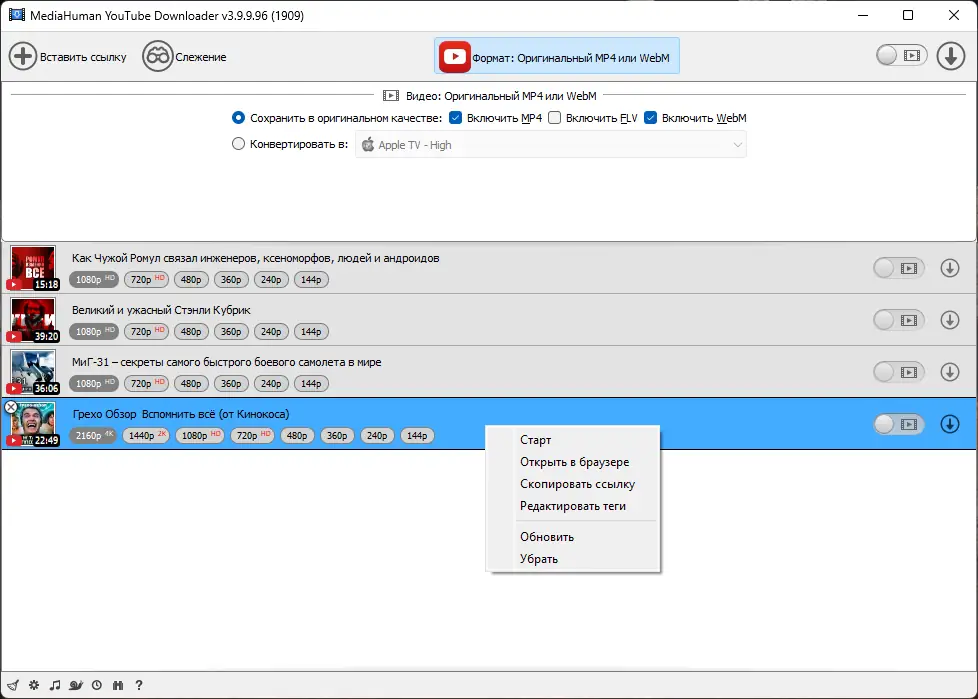Open help via the question mark icon
This screenshot has width=978, height=699.
139,685
